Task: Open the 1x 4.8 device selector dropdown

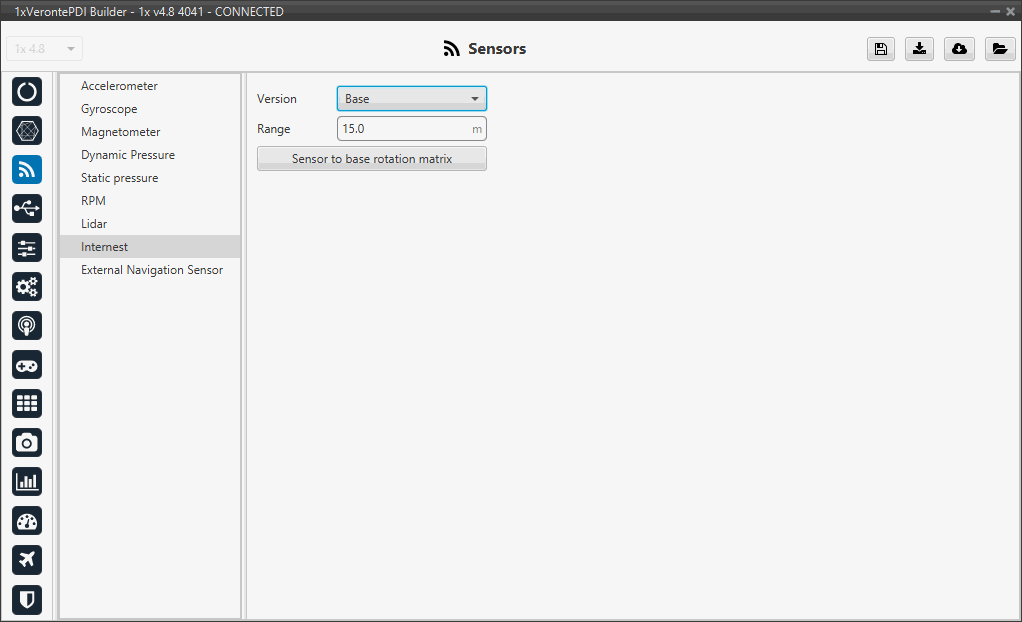Action: [x=45, y=49]
